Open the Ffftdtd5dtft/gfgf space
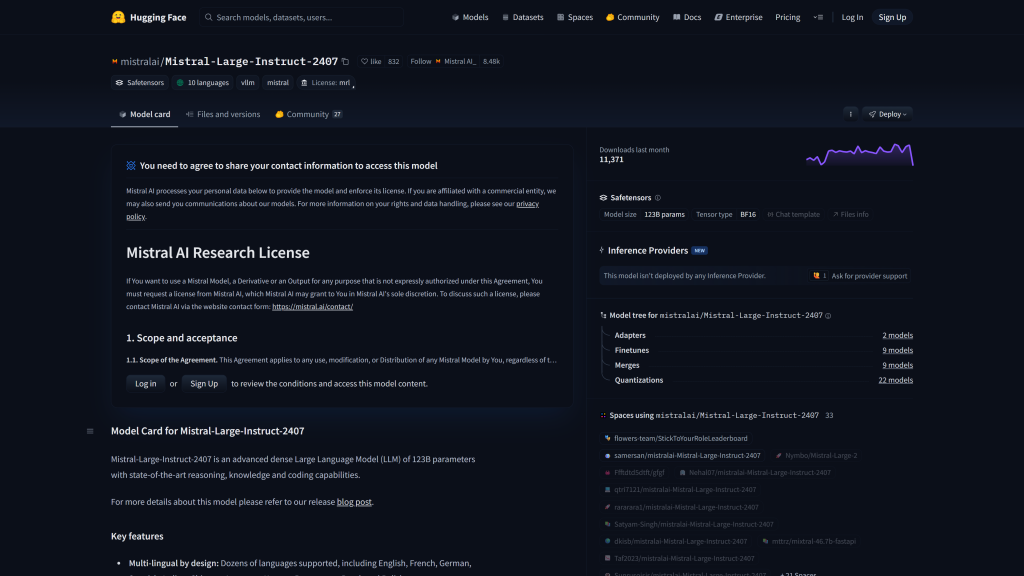The height and width of the screenshot is (576, 1024). pyautogui.click(x=633, y=472)
